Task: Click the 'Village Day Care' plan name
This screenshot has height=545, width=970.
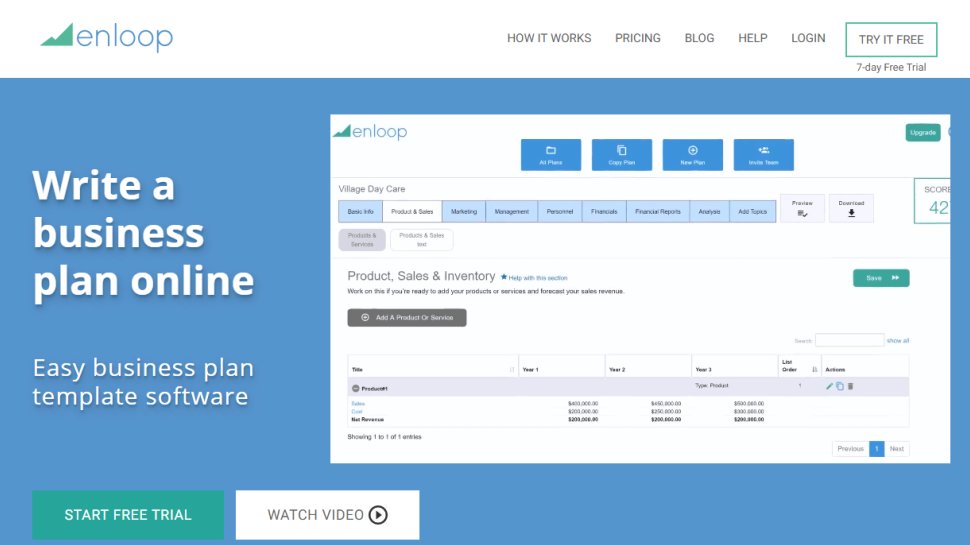Action: 372,189
